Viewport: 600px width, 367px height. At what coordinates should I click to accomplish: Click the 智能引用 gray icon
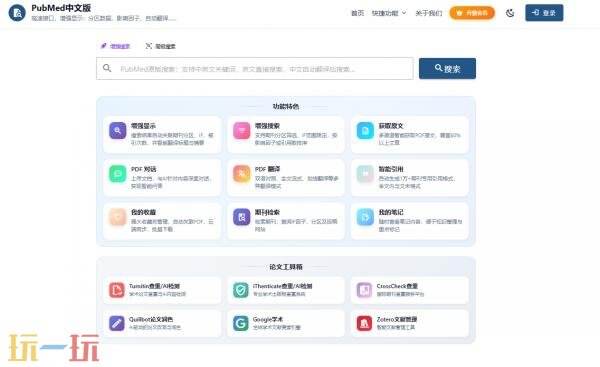tap(365, 174)
